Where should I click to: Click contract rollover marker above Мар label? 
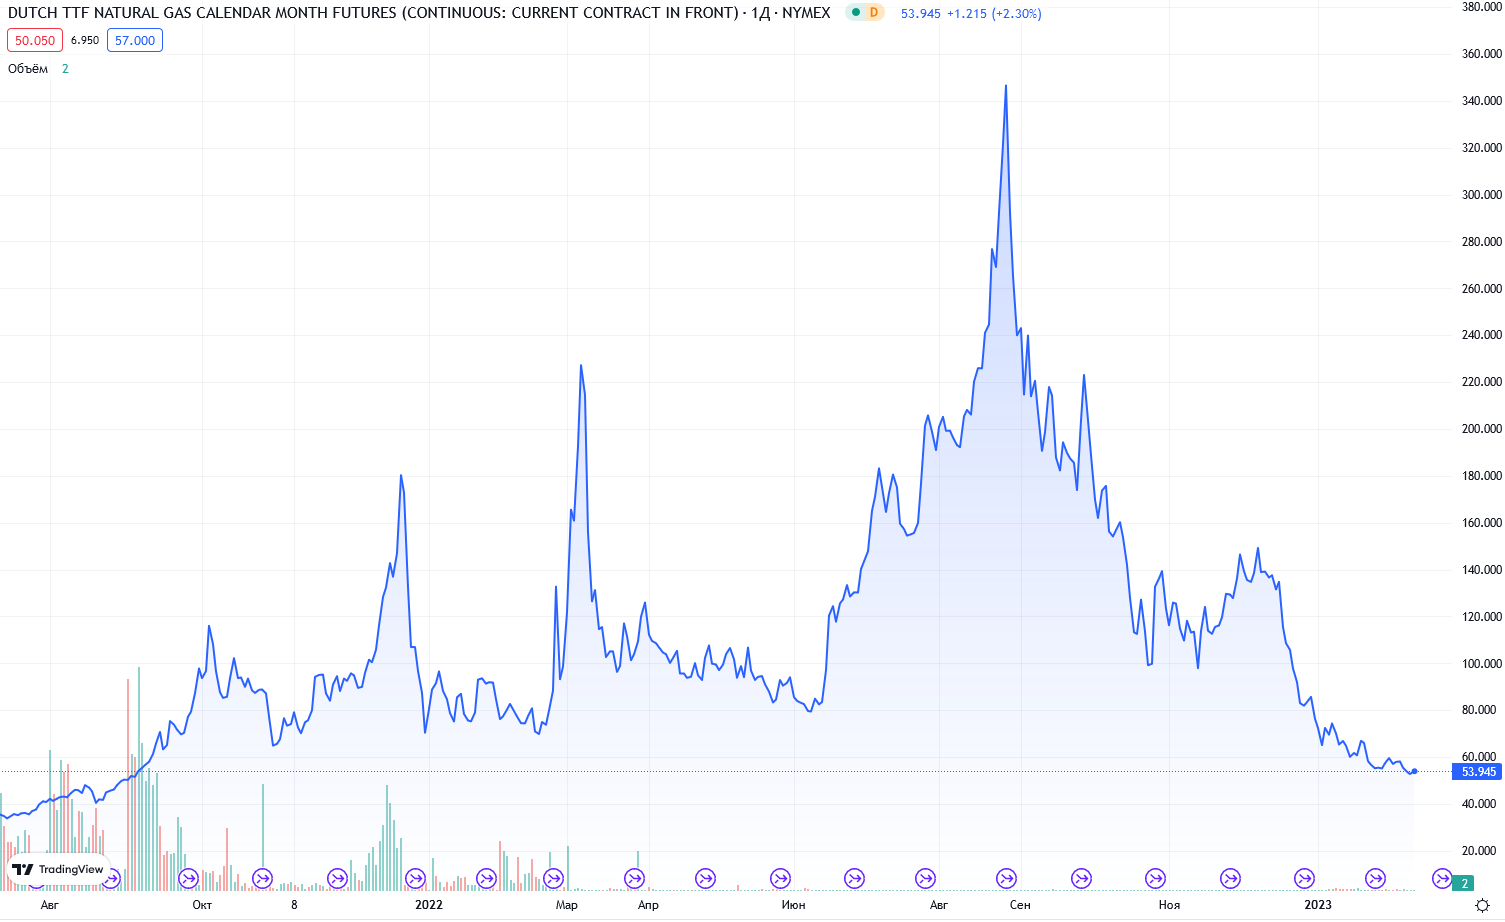pos(553,878)
